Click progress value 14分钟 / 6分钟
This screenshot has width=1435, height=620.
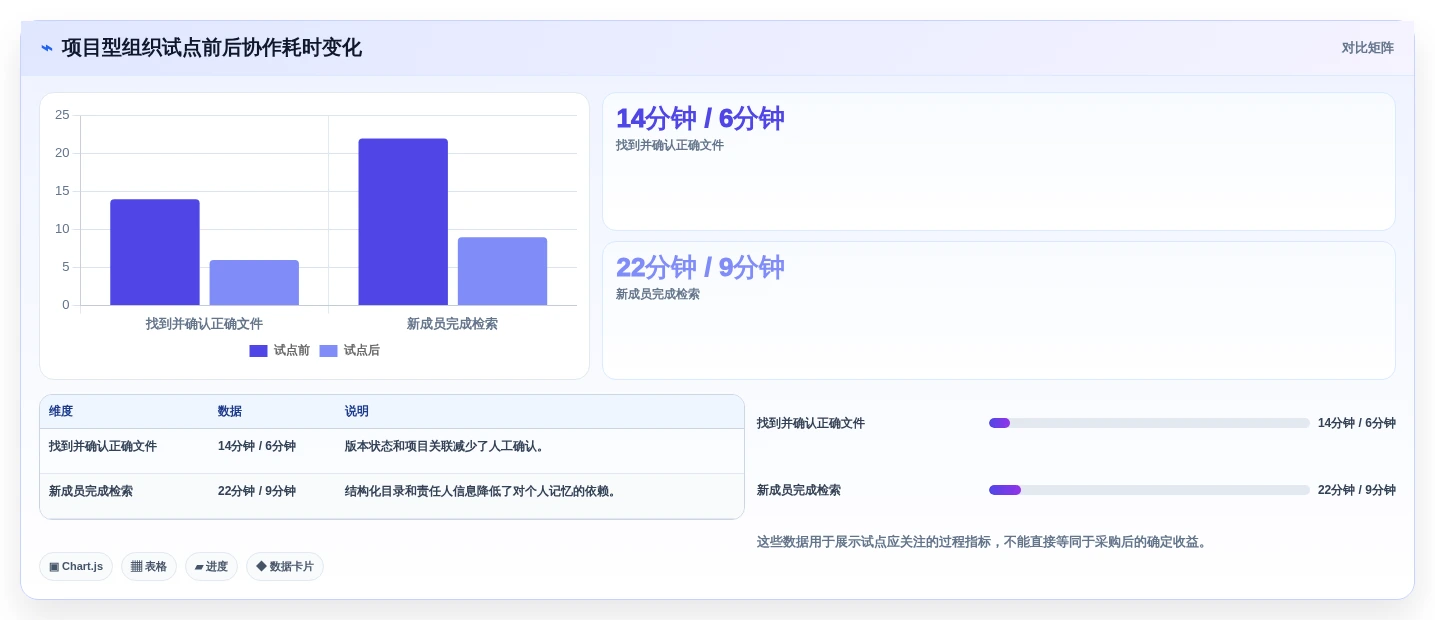pos(1357,424)
